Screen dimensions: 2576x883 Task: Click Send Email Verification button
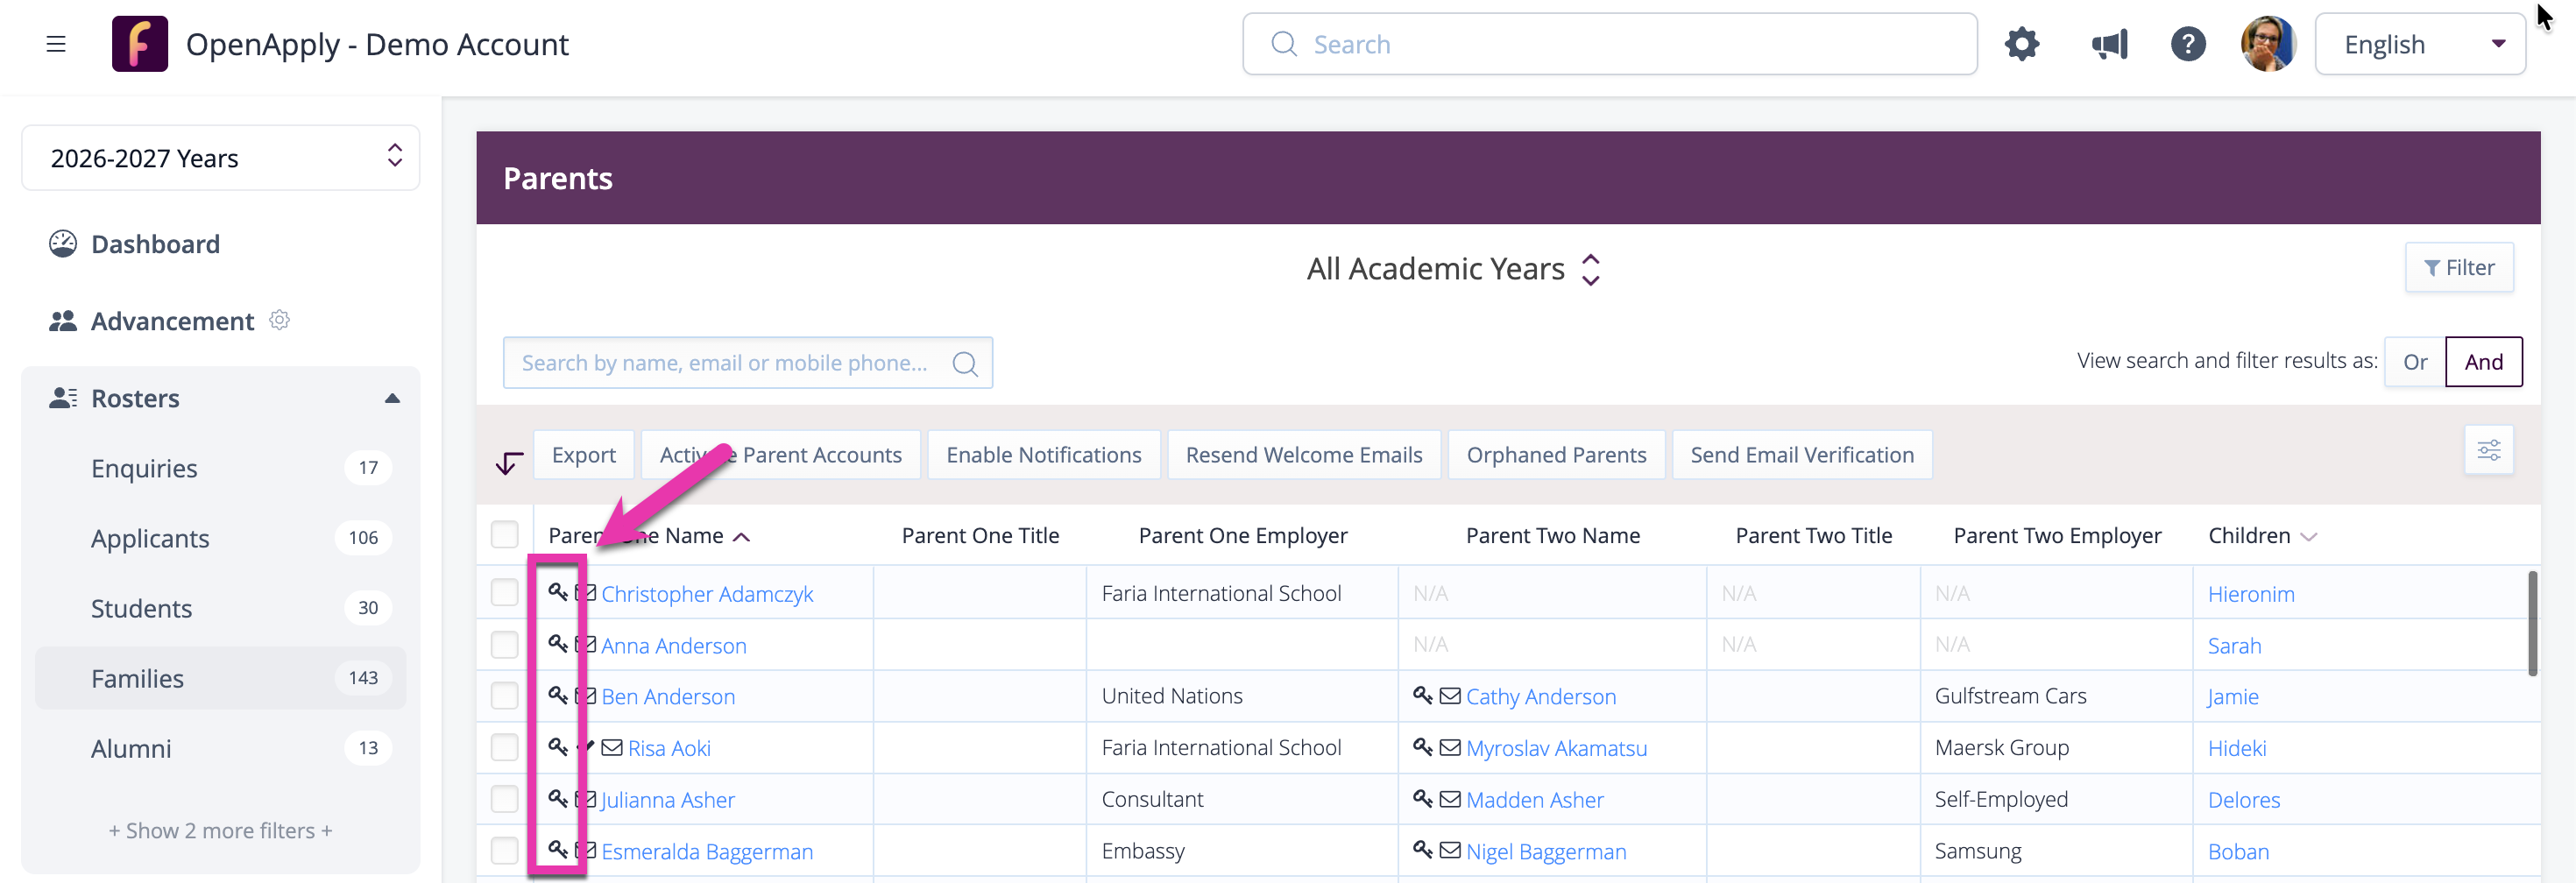pyautogui.click(x=1801, y=455)
